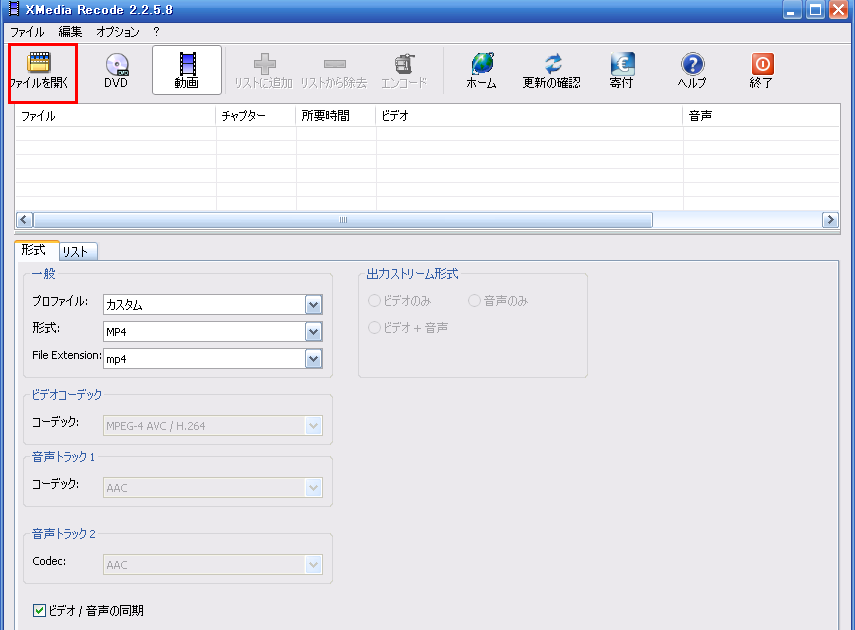Open the 編集 menu
855x630 pixels.
point(70,32)
